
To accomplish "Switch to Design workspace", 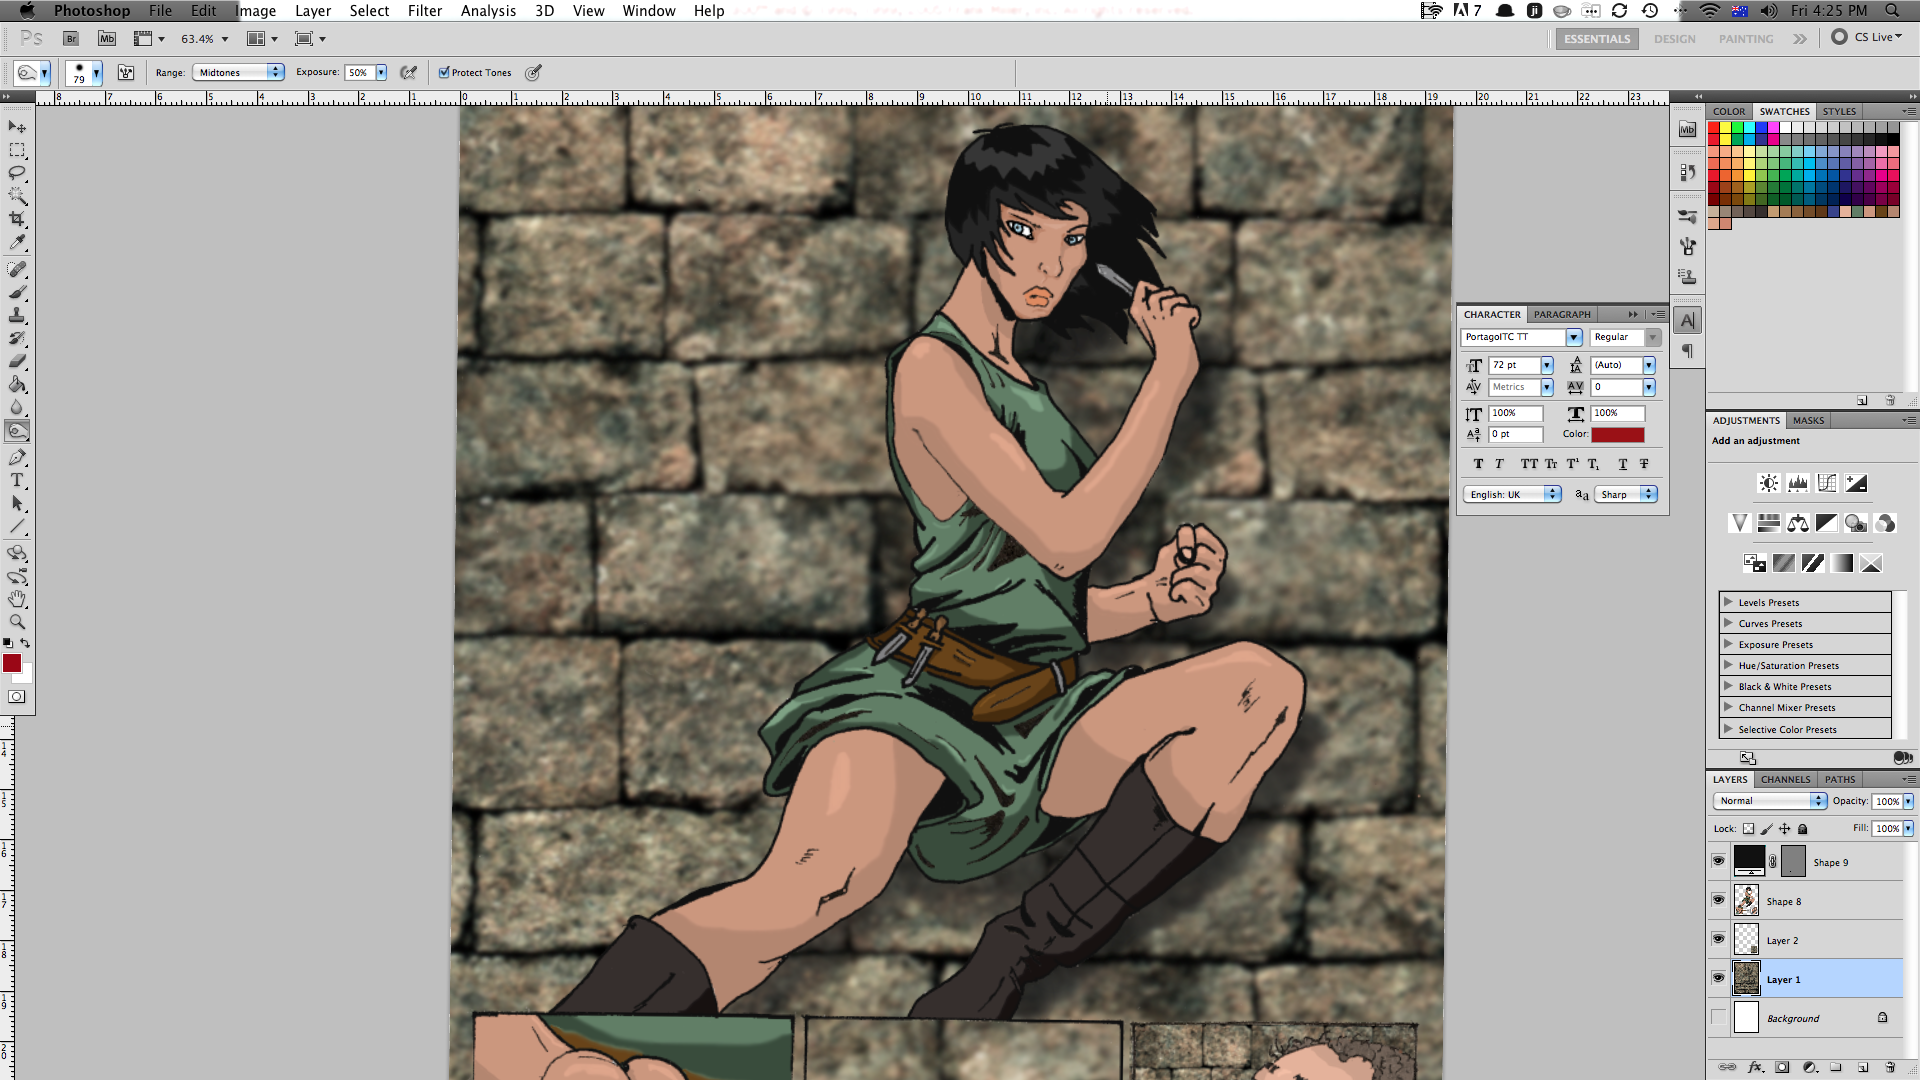I will click(1675, 39).
